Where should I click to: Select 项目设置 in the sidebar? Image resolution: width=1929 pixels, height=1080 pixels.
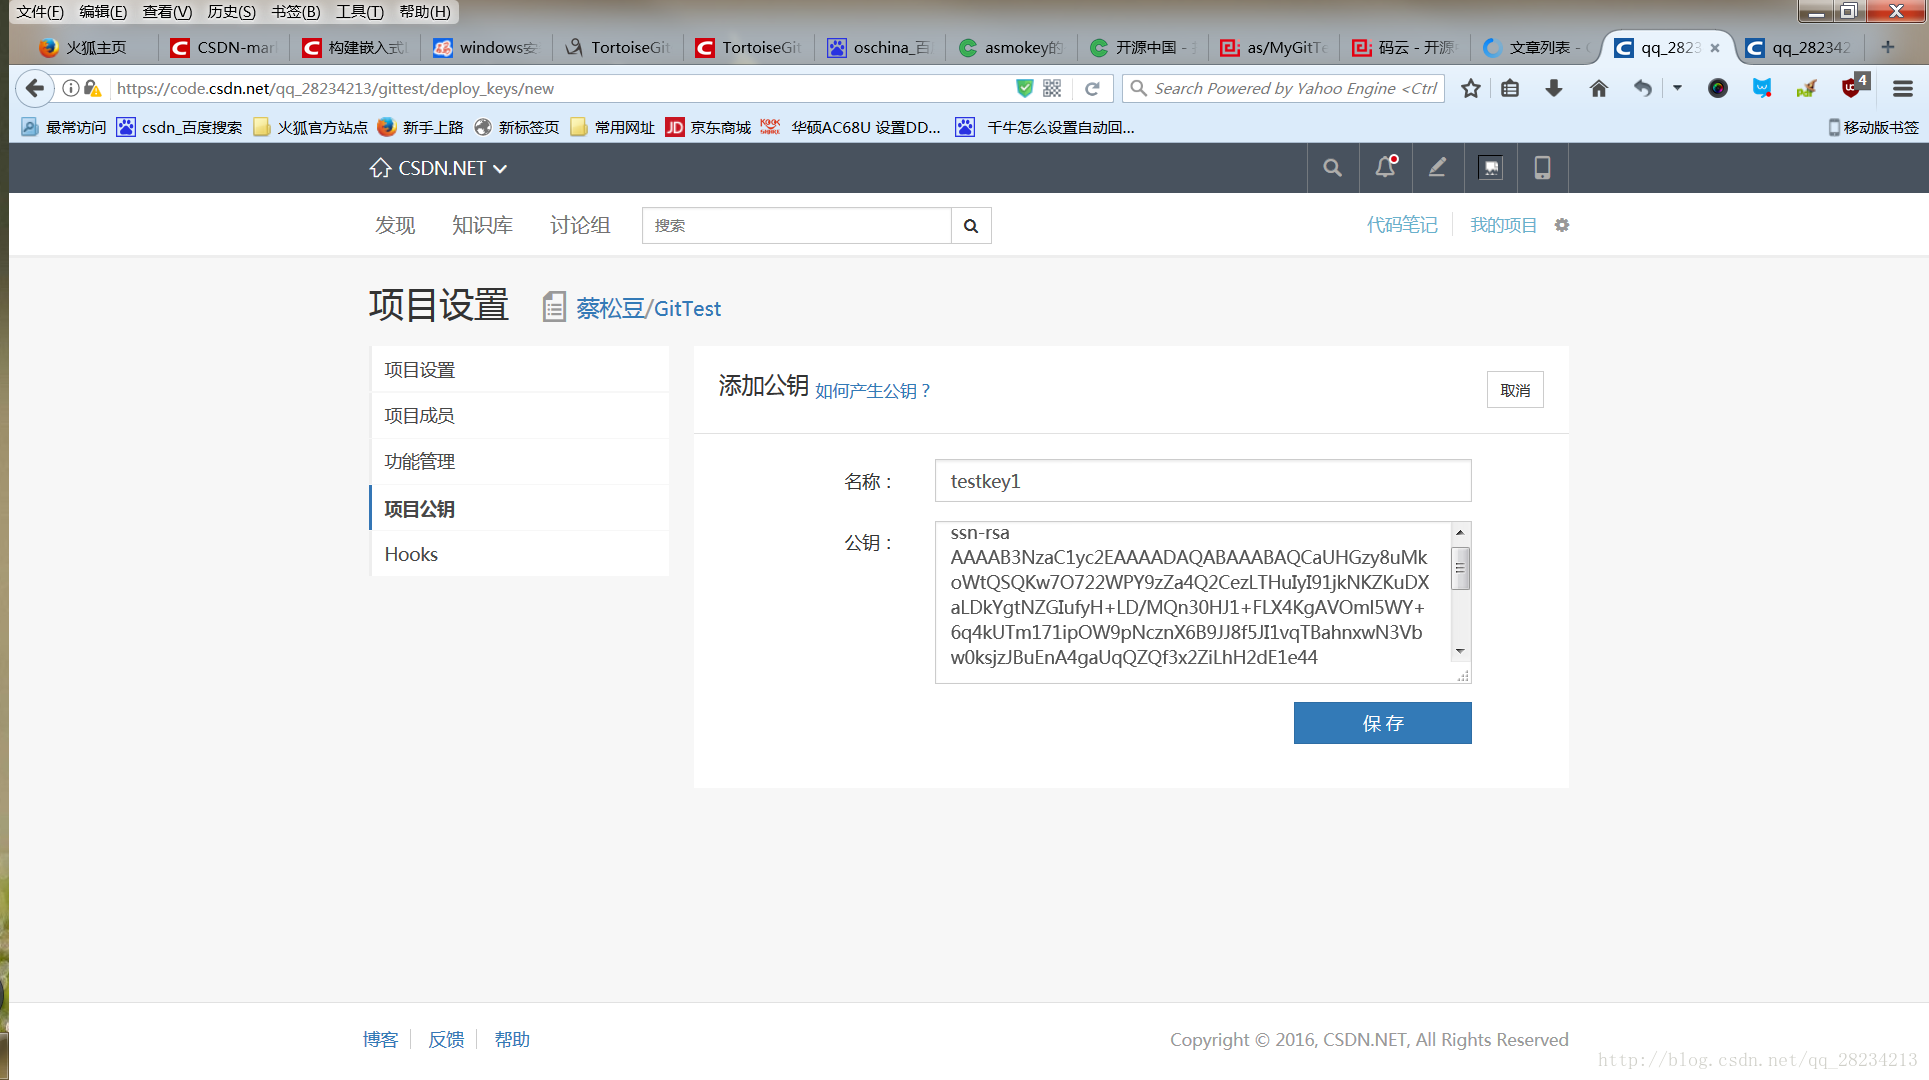[520, 369]
